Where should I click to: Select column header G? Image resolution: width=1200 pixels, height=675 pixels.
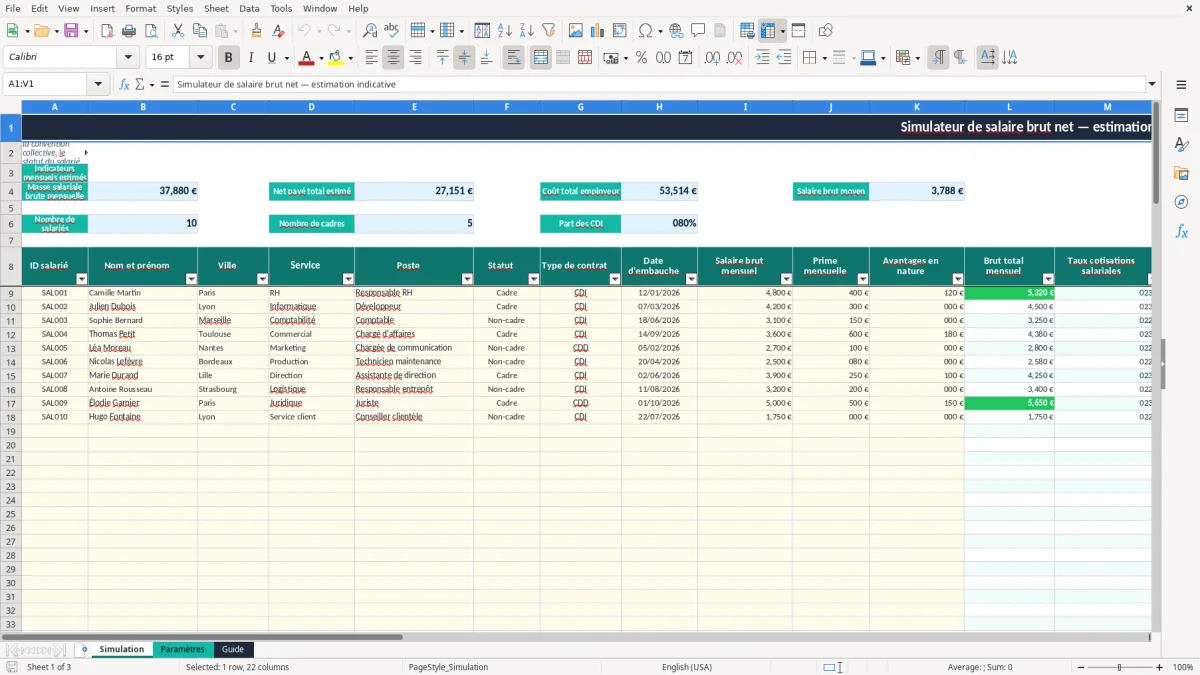pos(581,106)
